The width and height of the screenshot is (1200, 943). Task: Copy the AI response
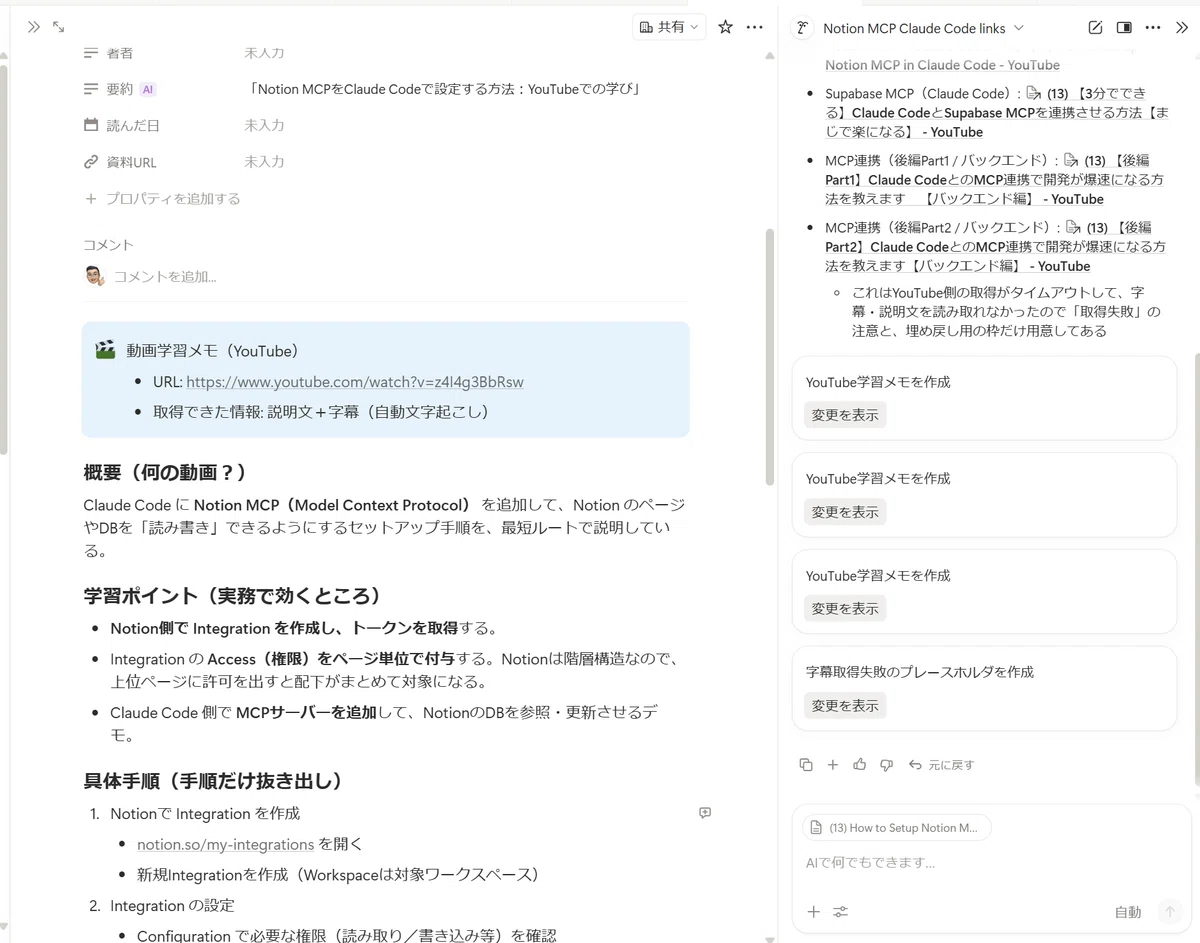coord(806,765)
